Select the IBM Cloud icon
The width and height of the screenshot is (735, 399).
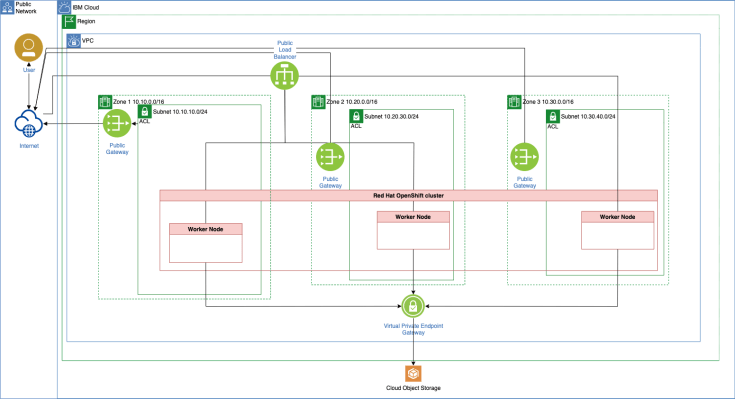pyautogui.click(x=64, y=7)
